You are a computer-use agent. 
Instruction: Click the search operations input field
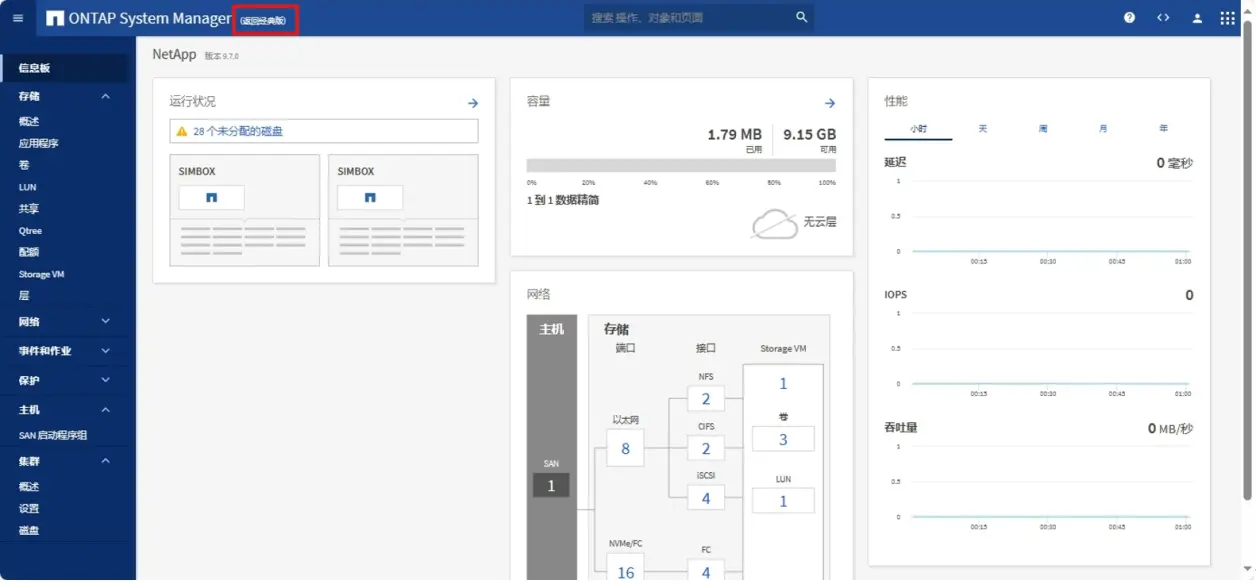coord(690,17)
